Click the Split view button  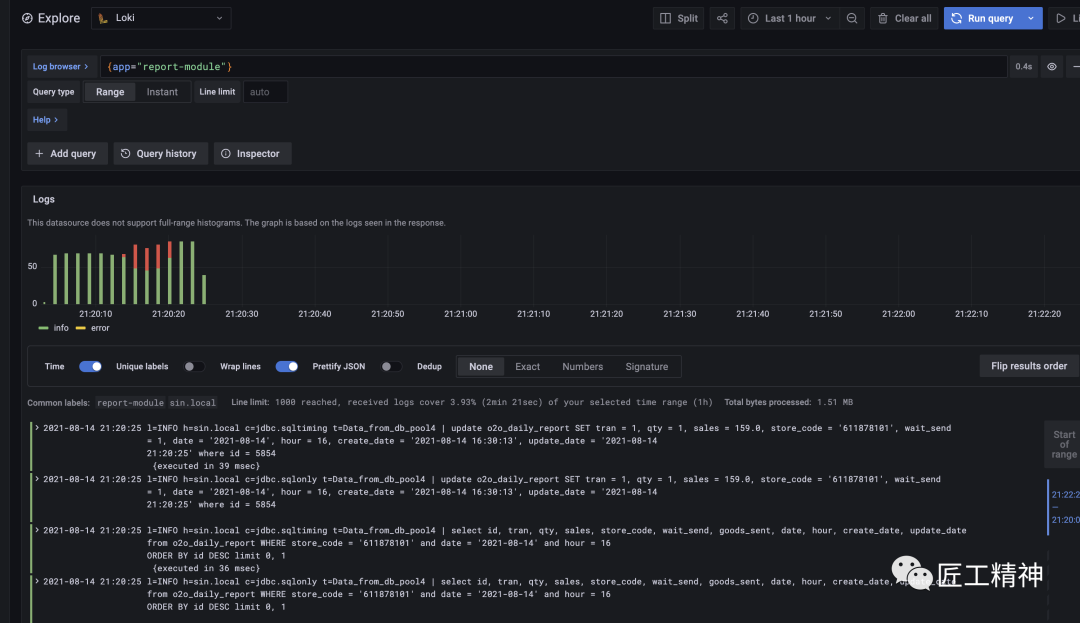point(679,18)
